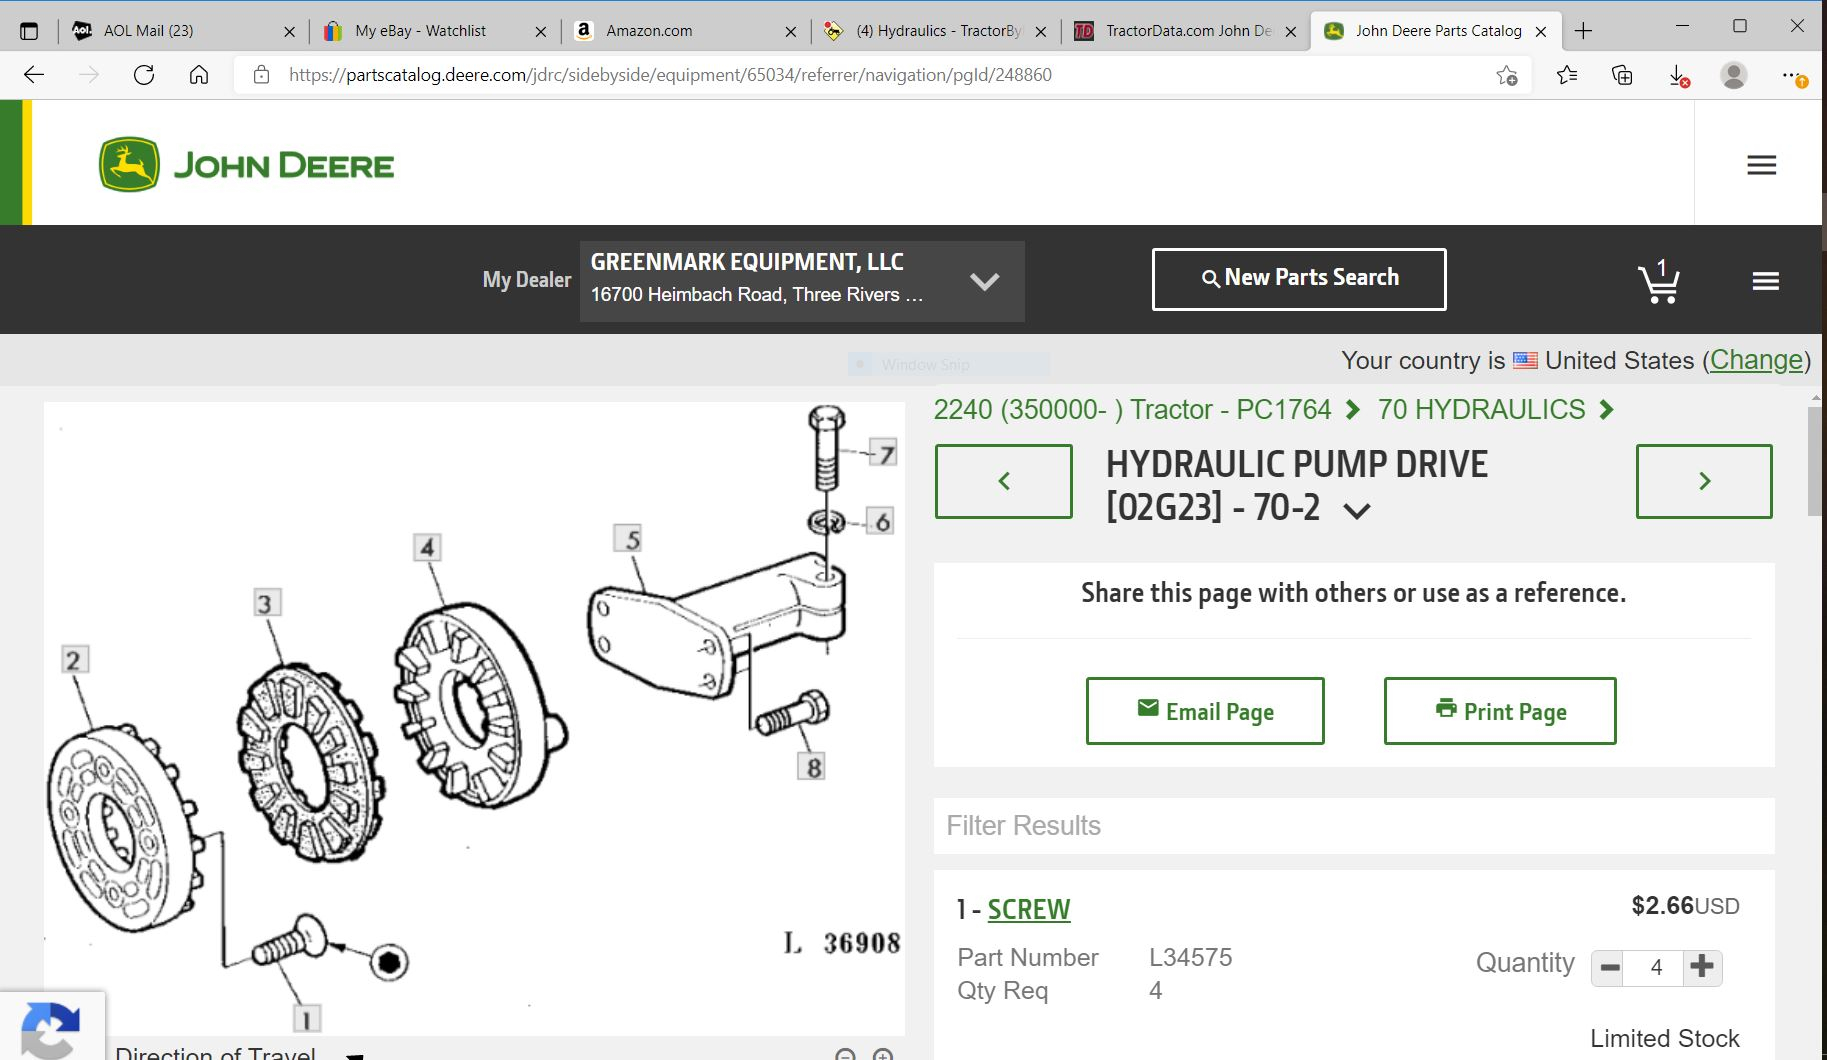The width and height of the screenshot is (1827, 1060).
Task: Go to browser home page
Action: 199,75
